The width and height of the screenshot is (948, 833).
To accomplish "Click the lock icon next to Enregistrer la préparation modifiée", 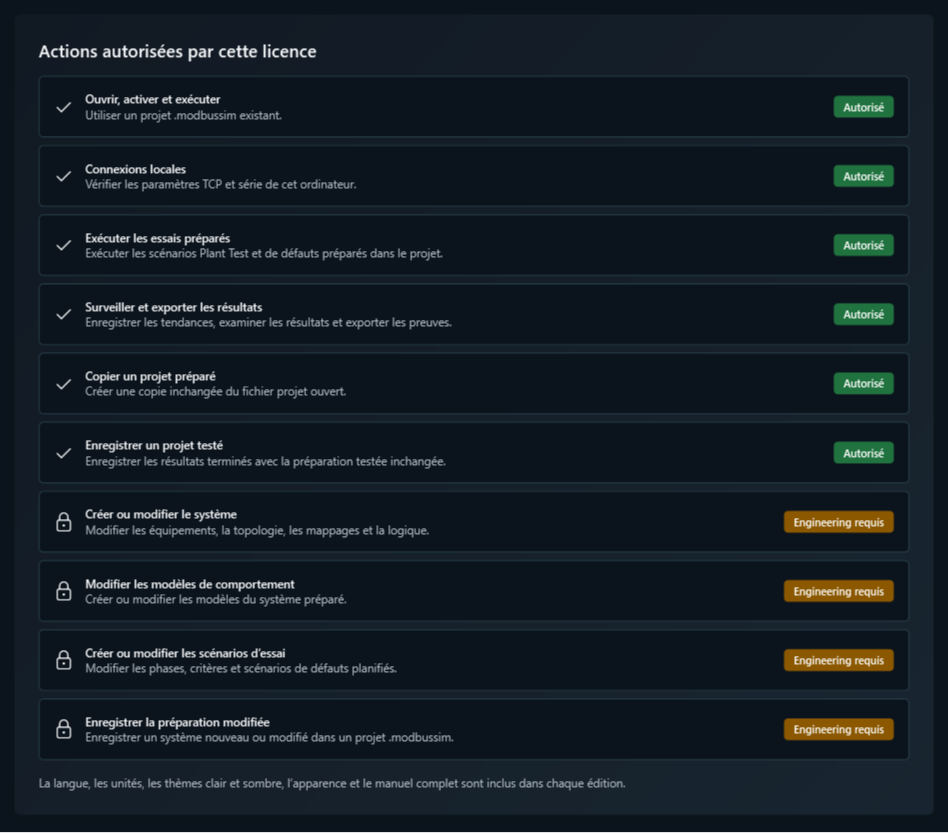I will 63,729.
